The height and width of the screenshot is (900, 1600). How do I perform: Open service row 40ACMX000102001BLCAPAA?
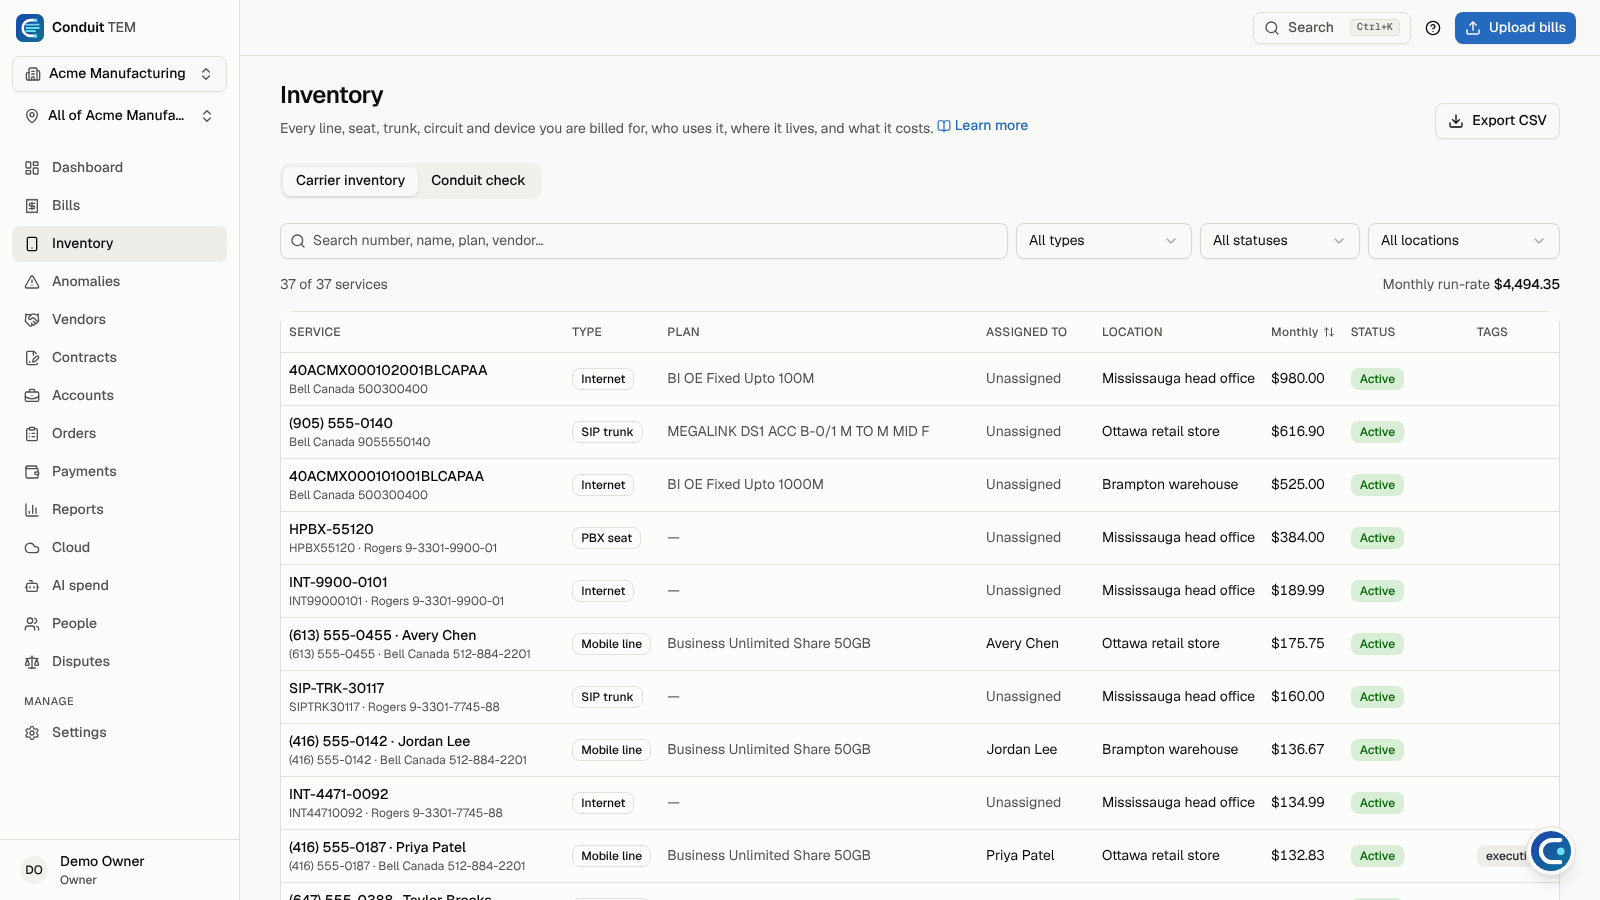click(919, 379)
